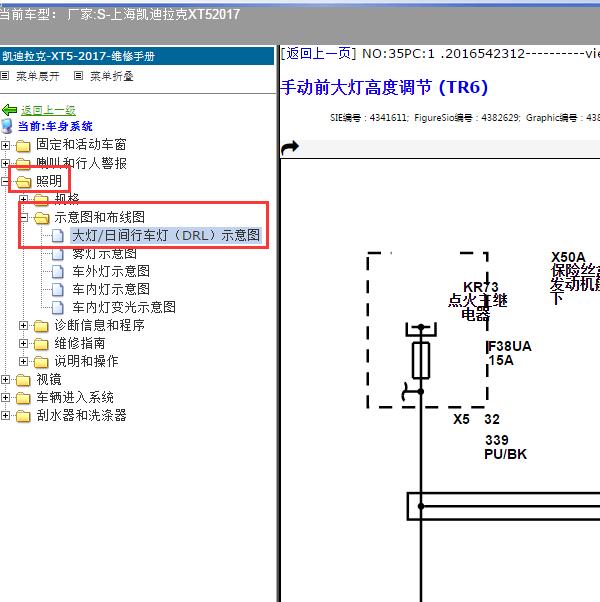600x602 pixels.
Task: Open the 说明和操作 folder
Action: click(x=86, y=361)
